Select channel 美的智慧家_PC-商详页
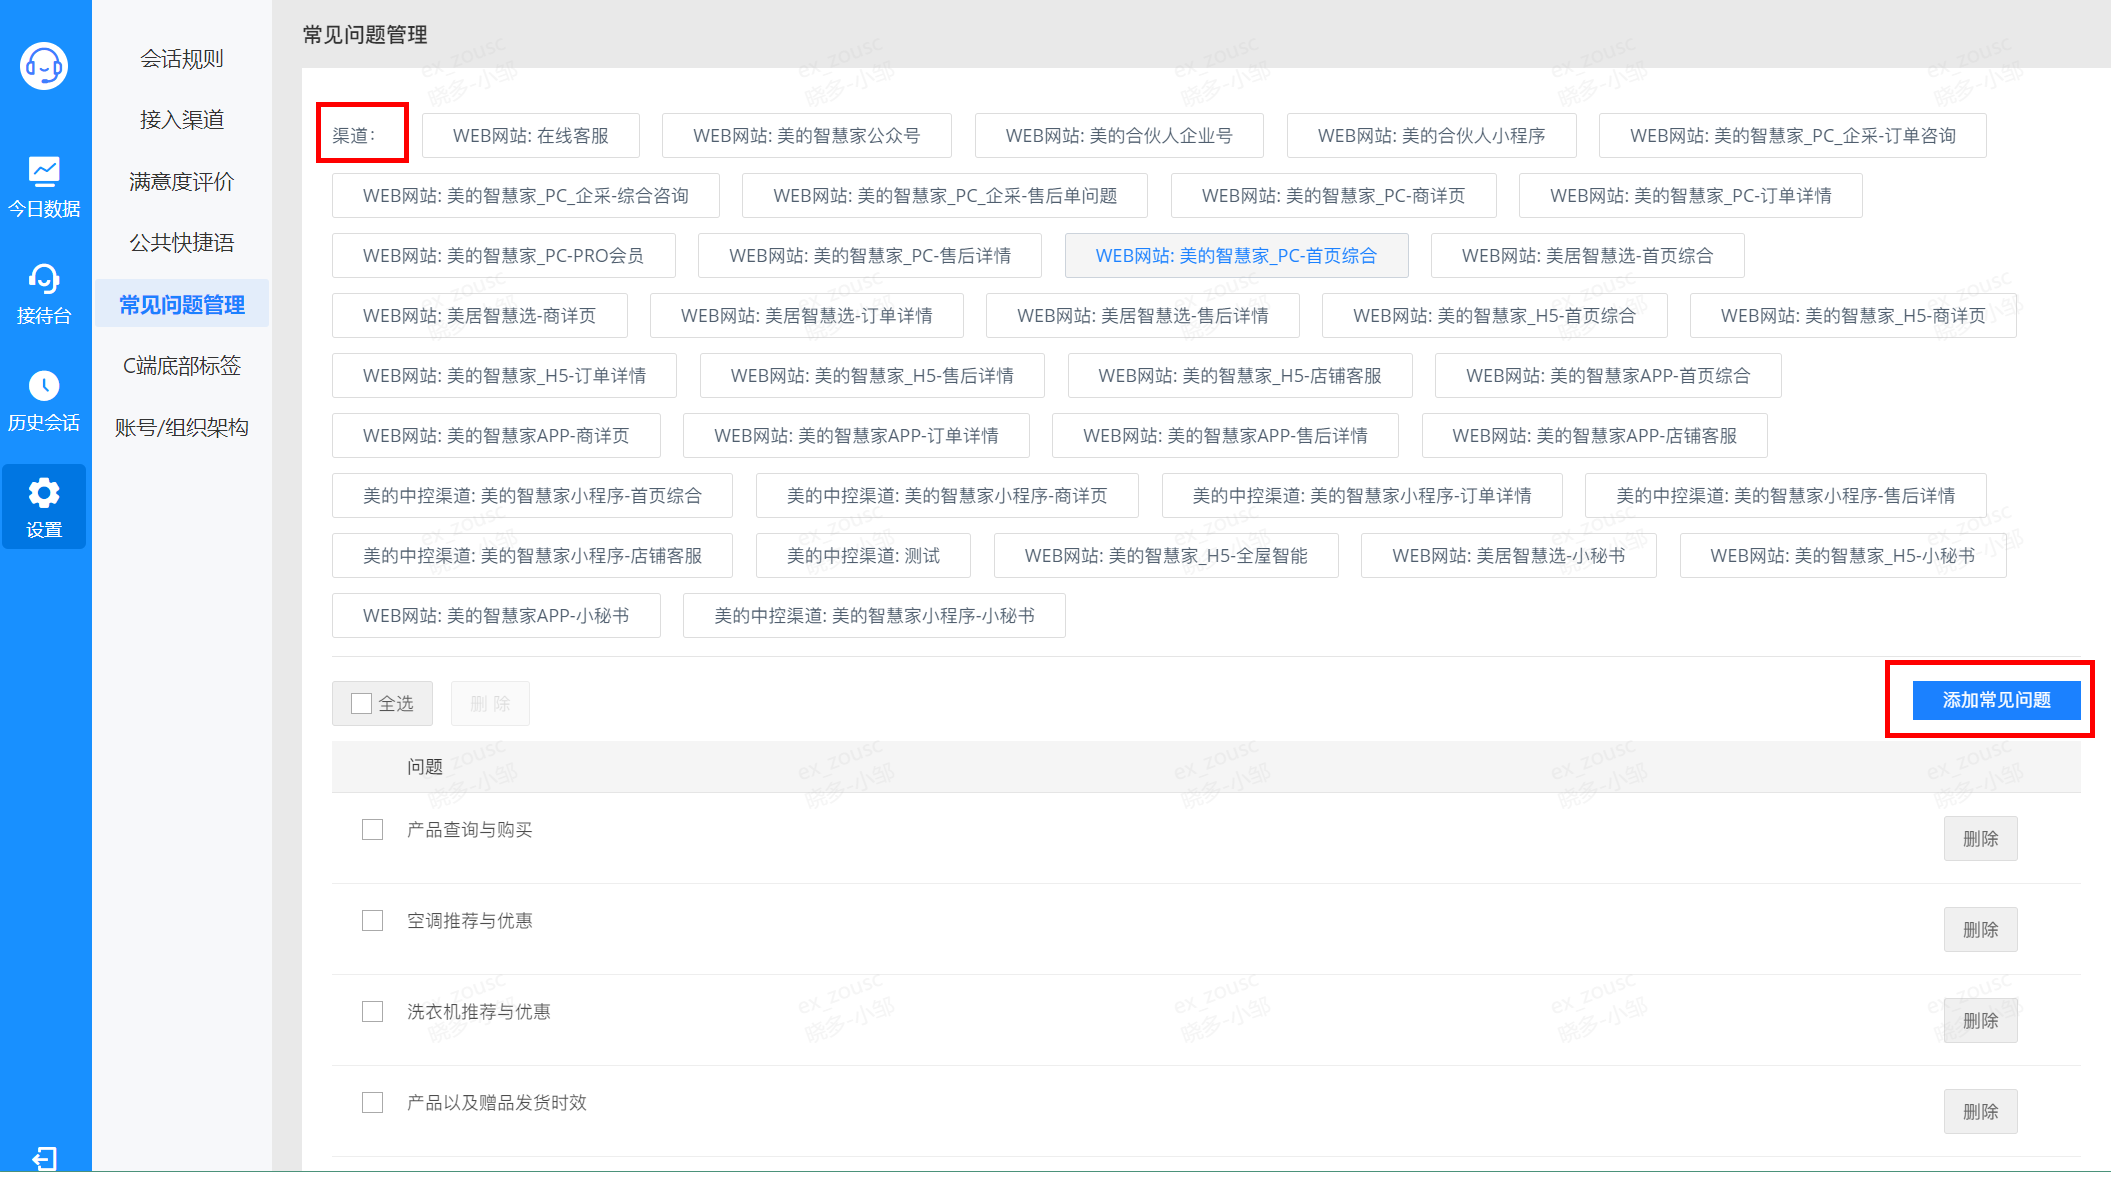Screen dimensions: 2111x1180 tap(1334, 196)
